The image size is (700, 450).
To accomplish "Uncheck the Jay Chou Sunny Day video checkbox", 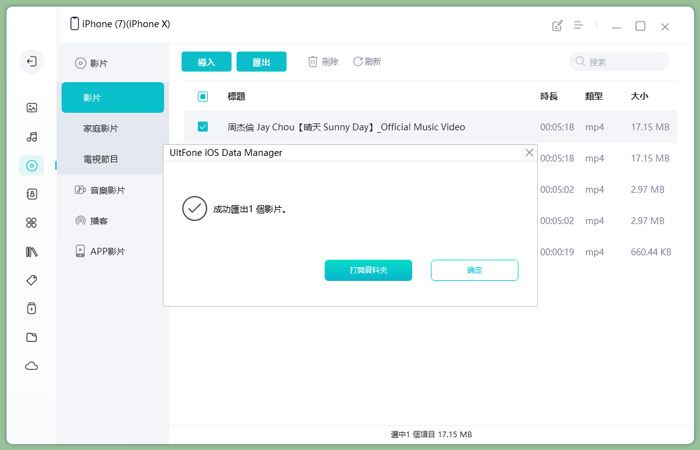I will 203,127.
